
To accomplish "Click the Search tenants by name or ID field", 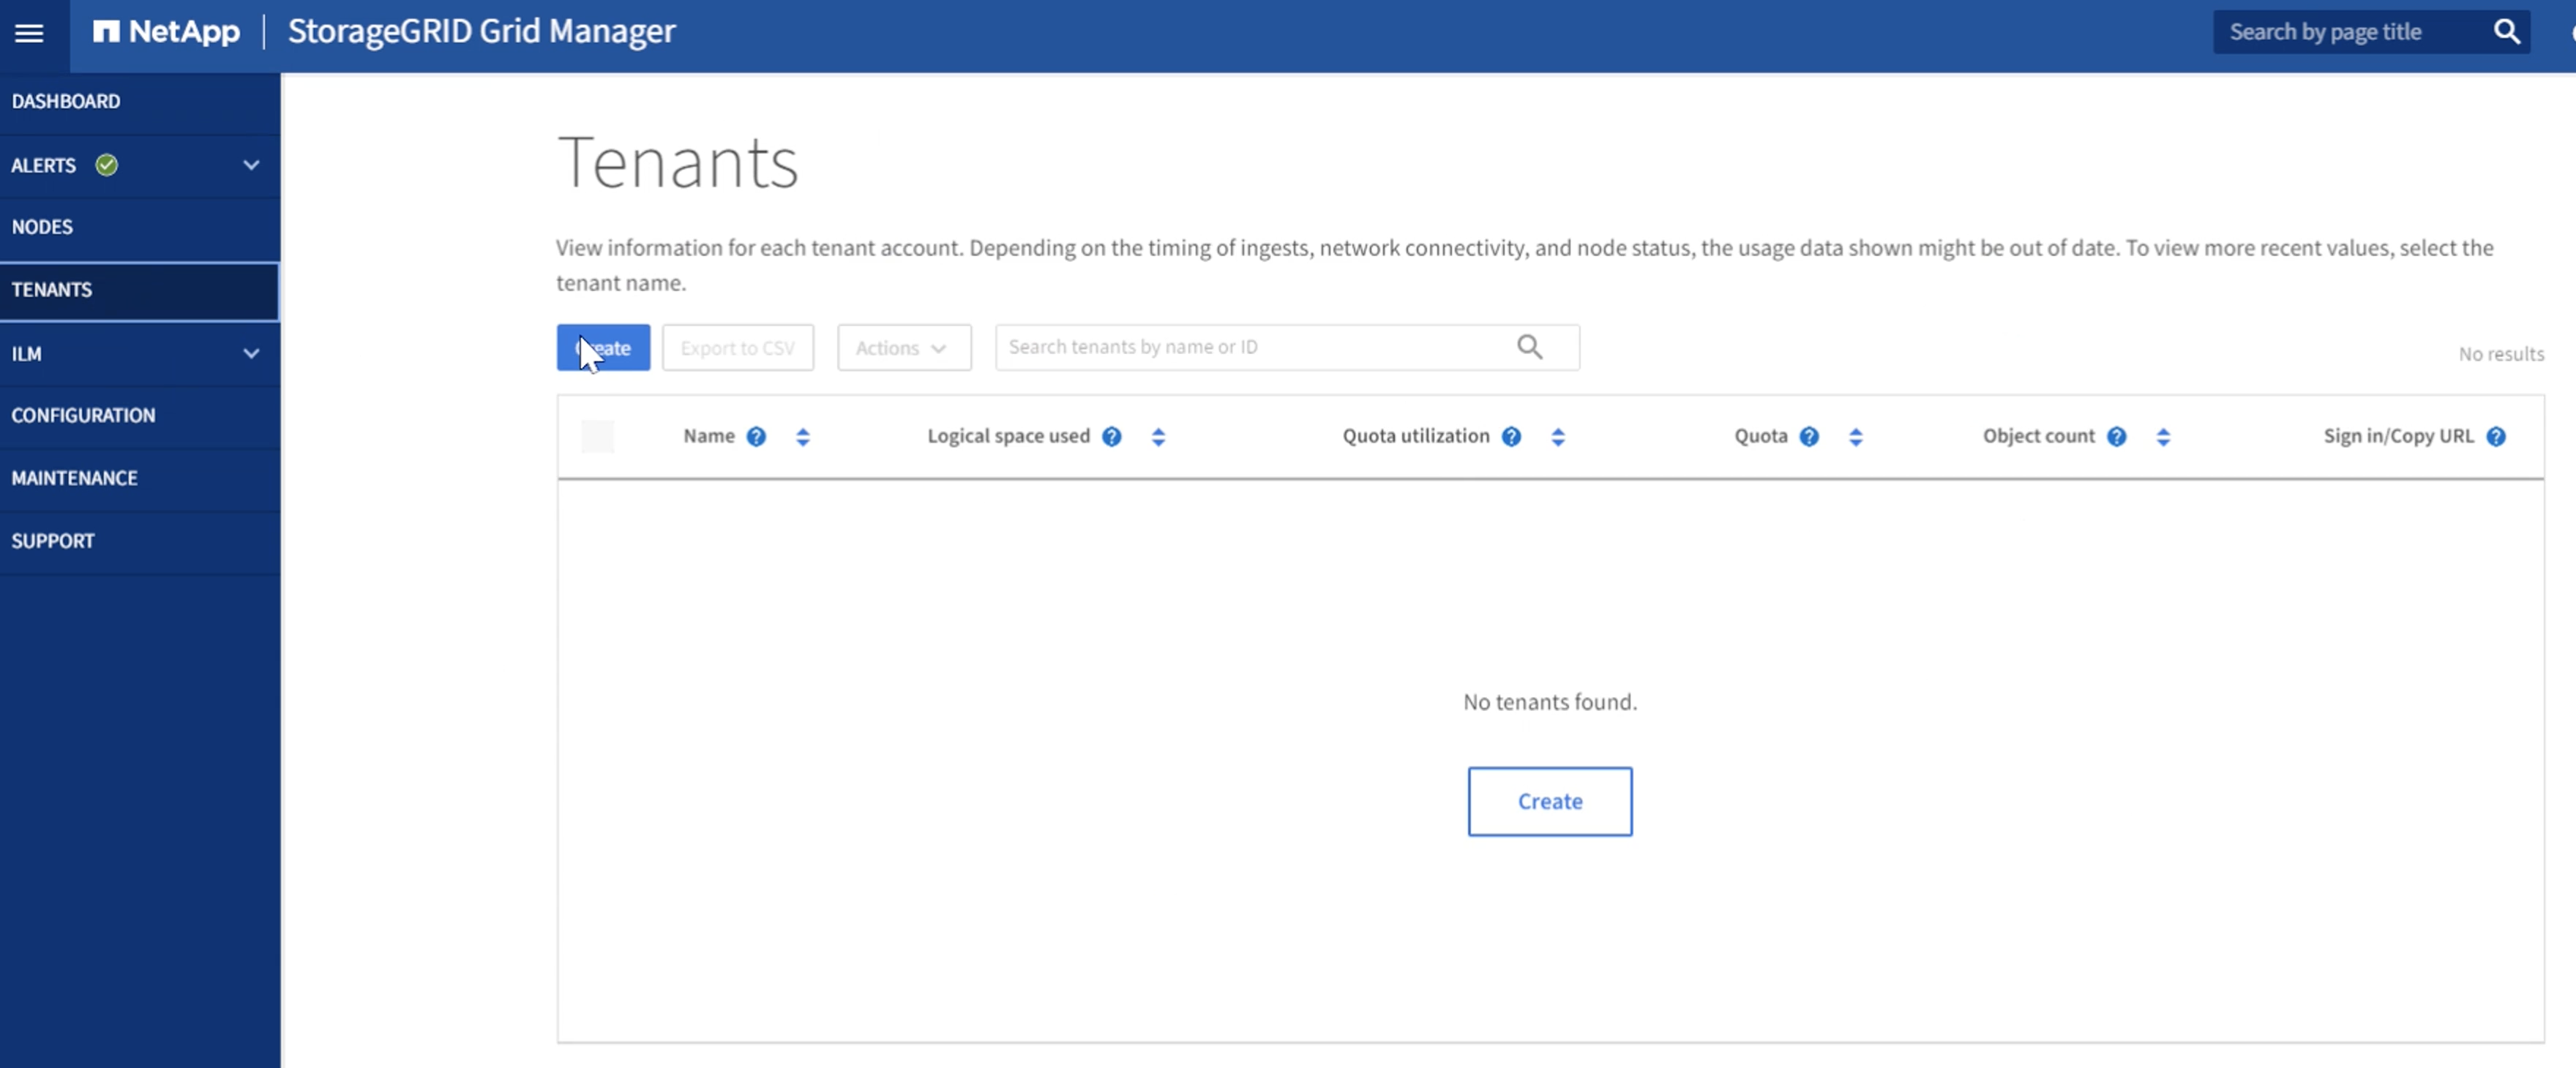I will (1255, 347).
